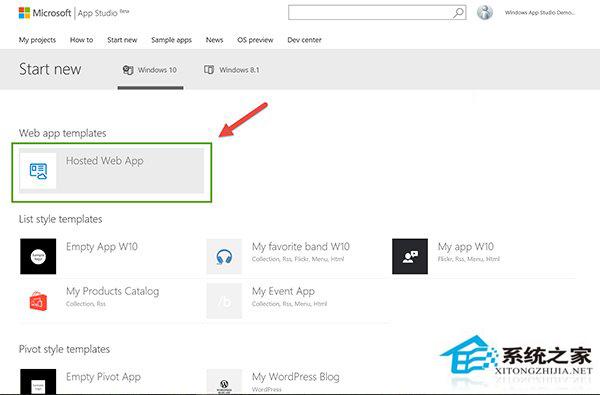Select My favorite band W10 headphones icon
Image resolution: width=600 pixels, height=395 pixels.
224,256
